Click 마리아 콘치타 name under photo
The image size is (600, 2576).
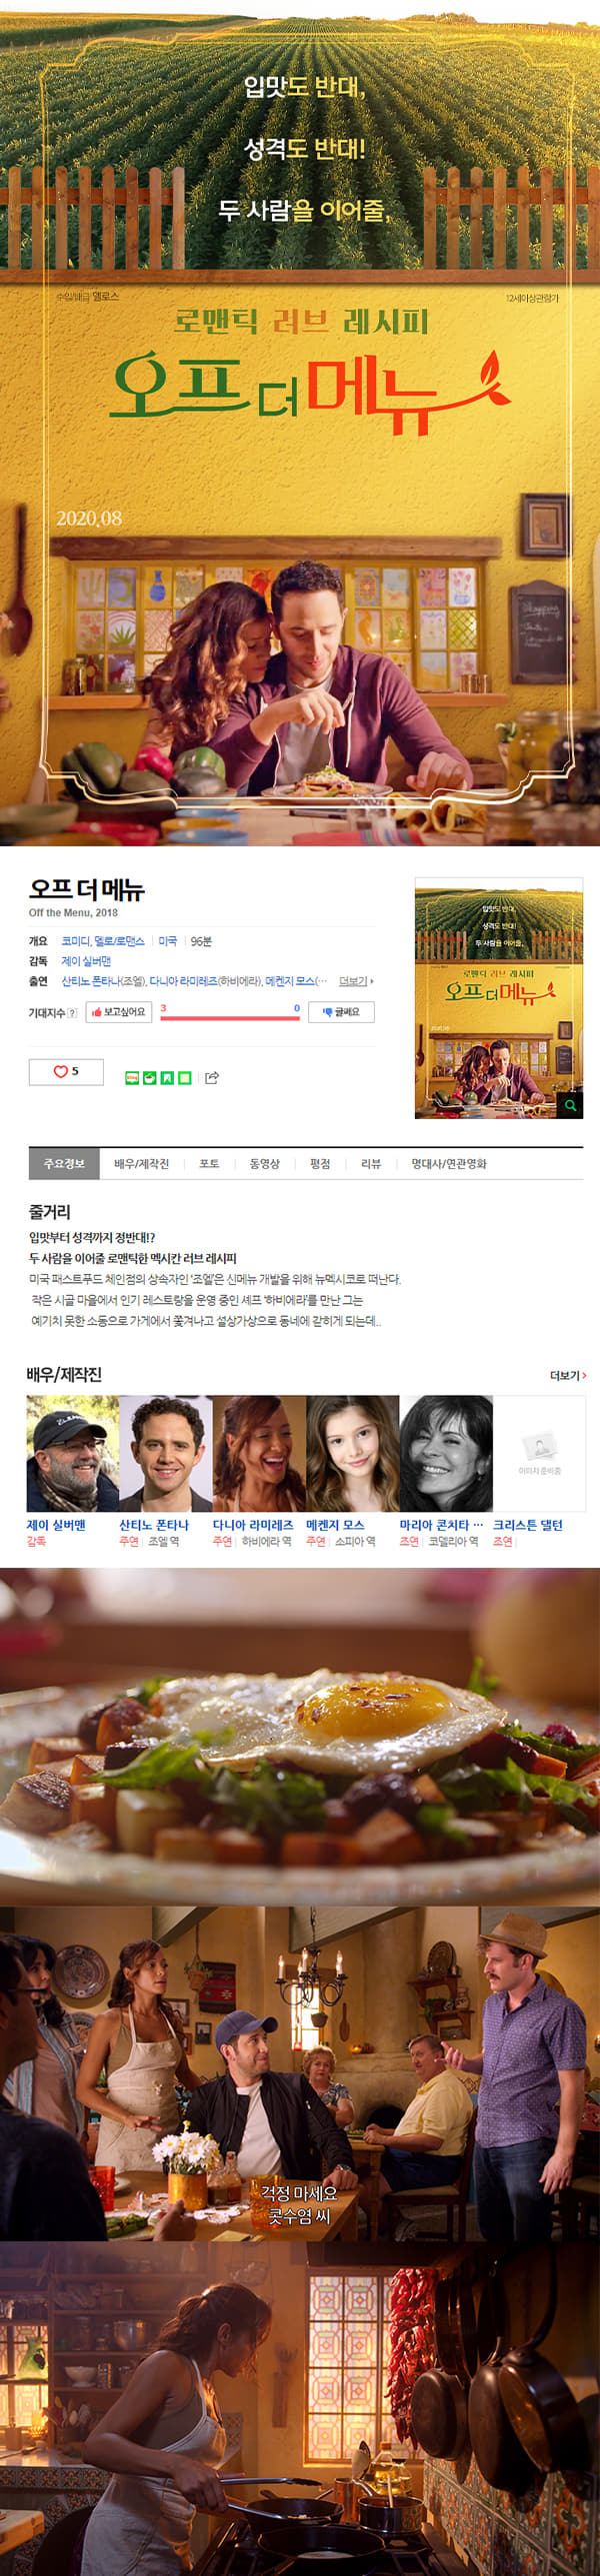441,1525
